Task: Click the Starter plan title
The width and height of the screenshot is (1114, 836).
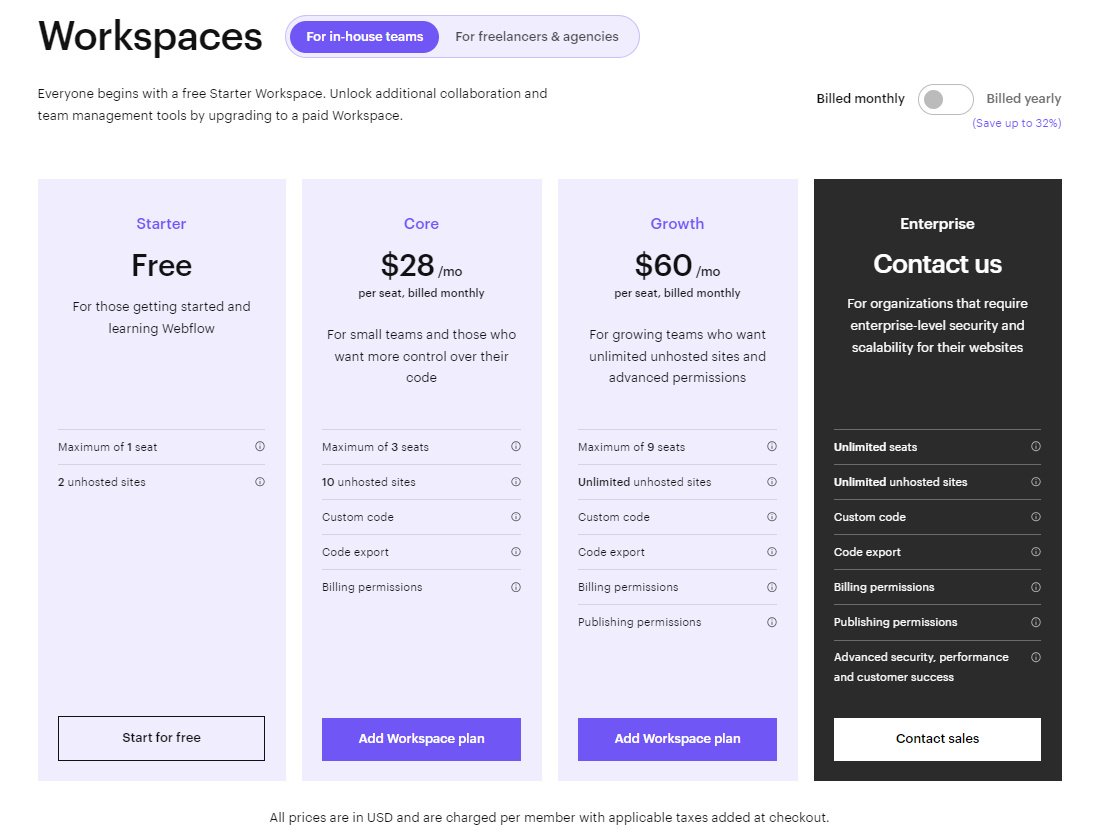Action: tap(161, 224)
